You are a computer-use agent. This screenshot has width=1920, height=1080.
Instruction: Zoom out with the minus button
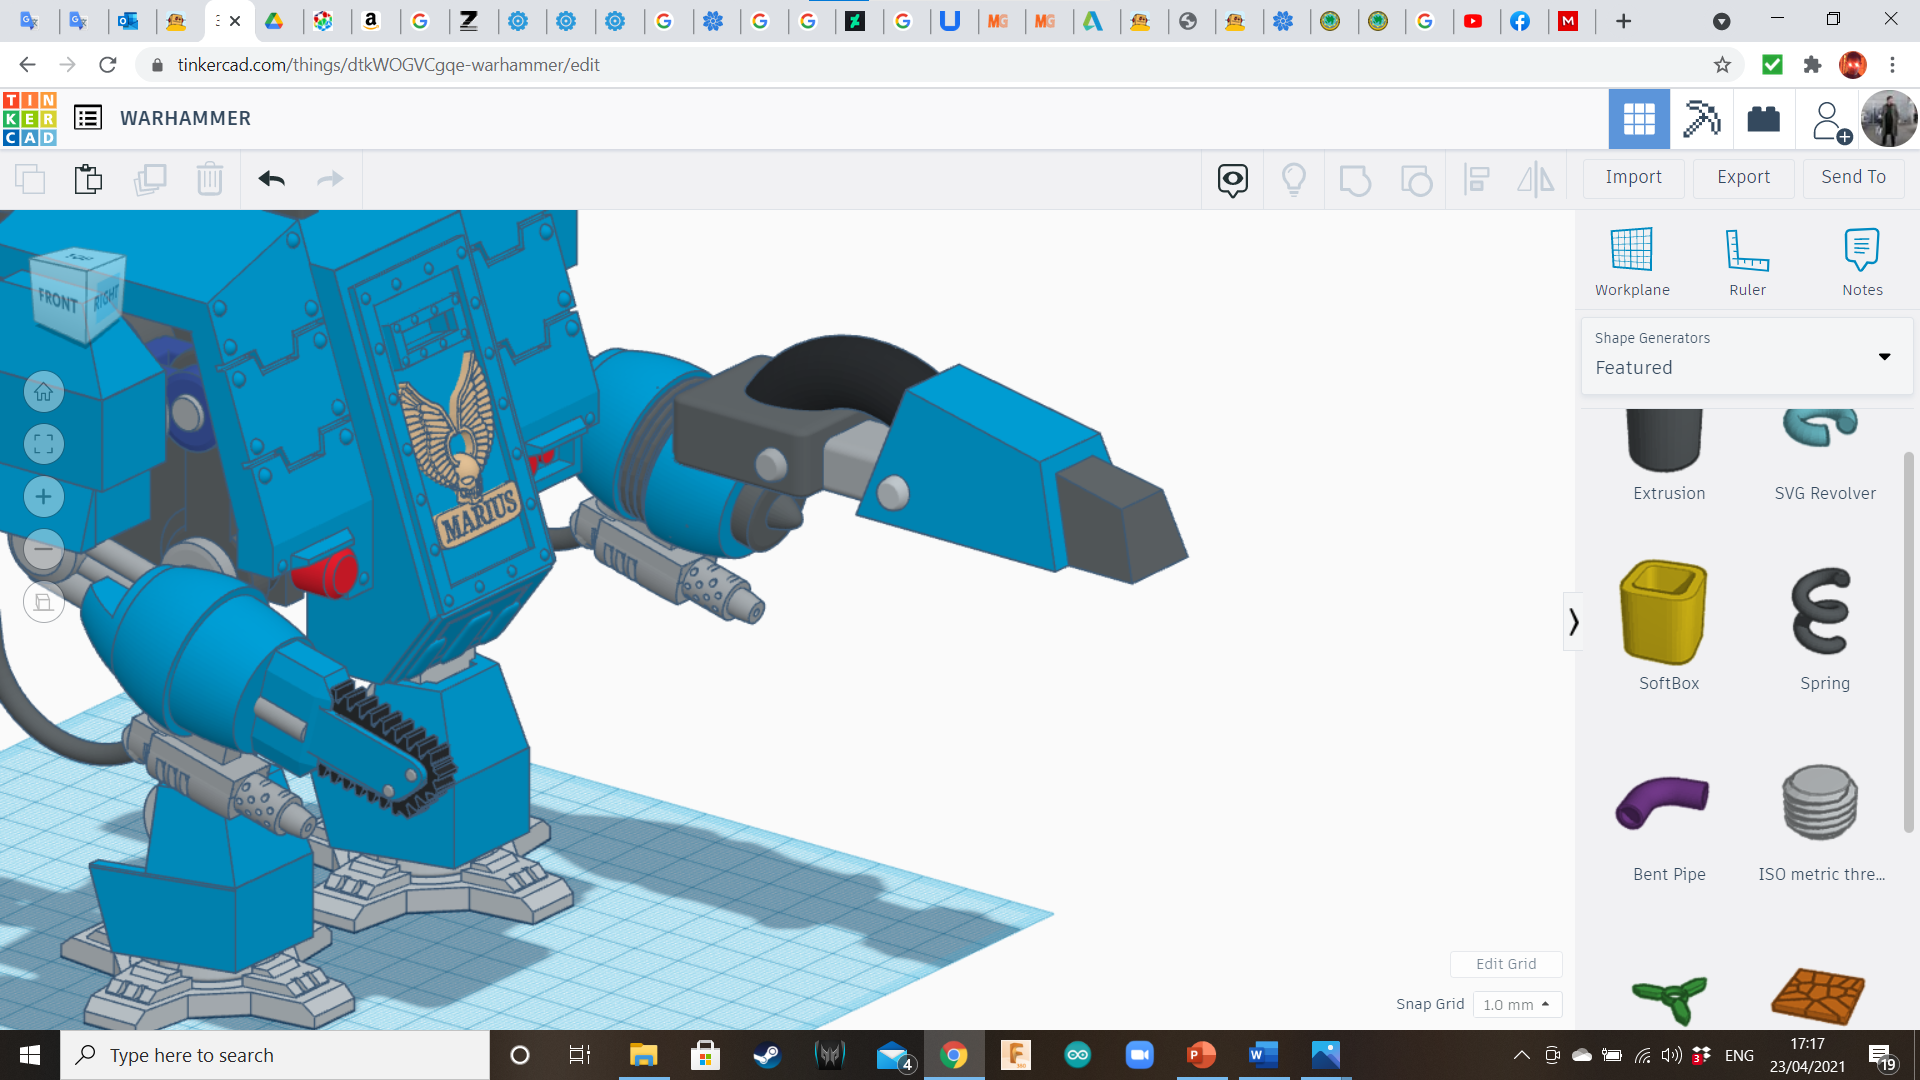[44, 549]
